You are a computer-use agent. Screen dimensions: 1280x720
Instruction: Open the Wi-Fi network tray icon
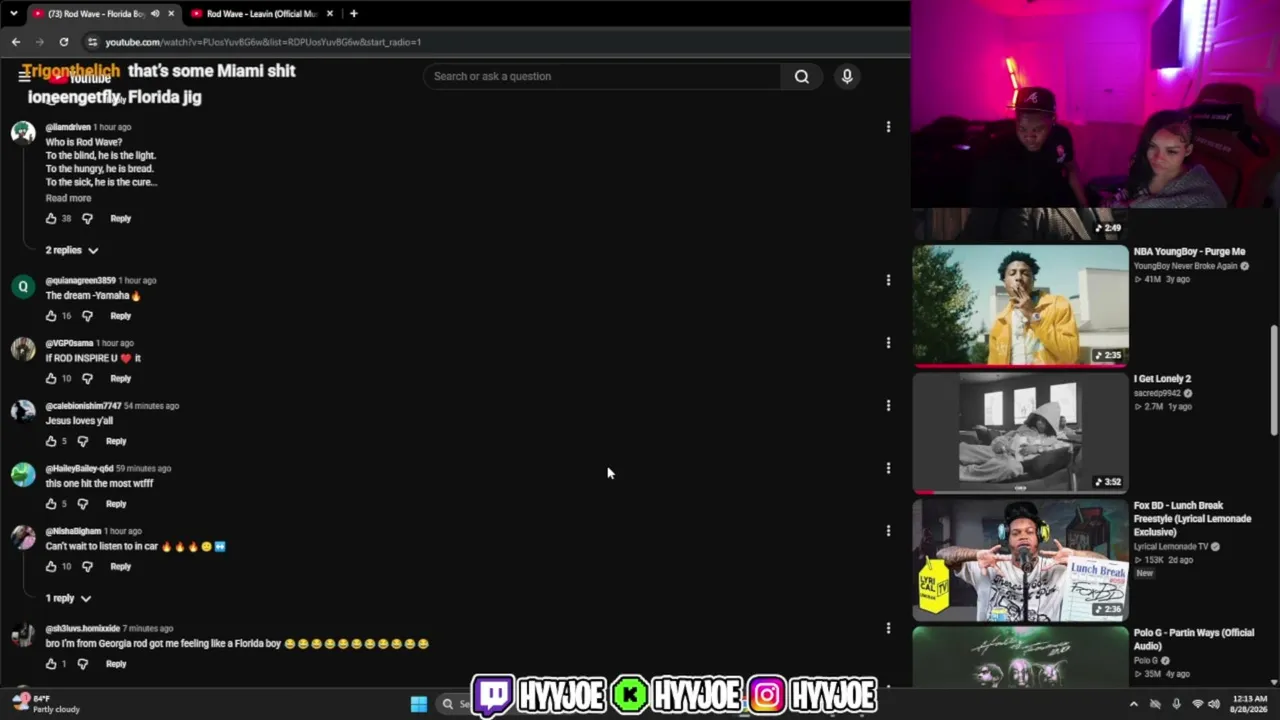tap(1197, 704)
